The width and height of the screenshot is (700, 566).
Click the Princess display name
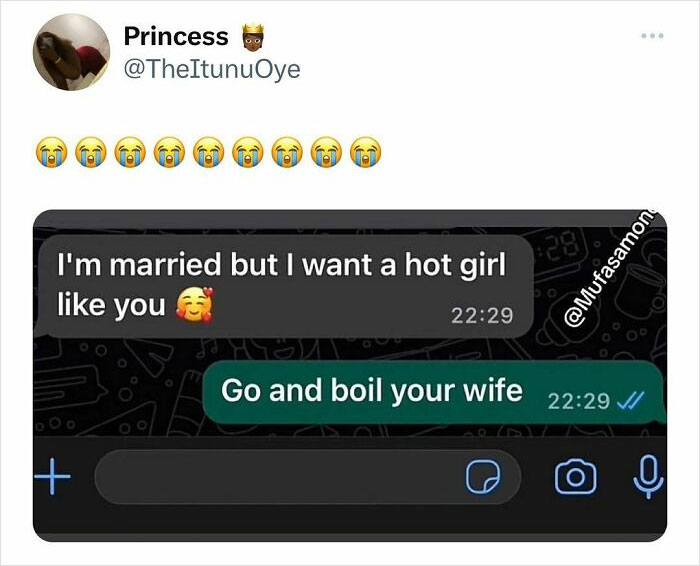pyautogui.click(x=176, y=36)
